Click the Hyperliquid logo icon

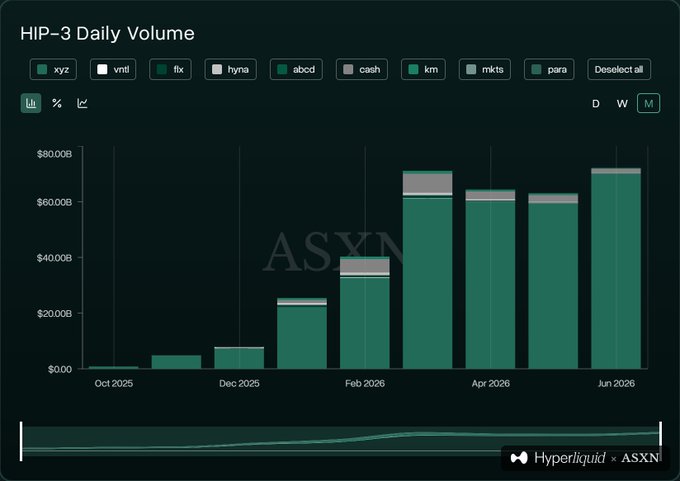pyautogui.click(x=519, y=458)
